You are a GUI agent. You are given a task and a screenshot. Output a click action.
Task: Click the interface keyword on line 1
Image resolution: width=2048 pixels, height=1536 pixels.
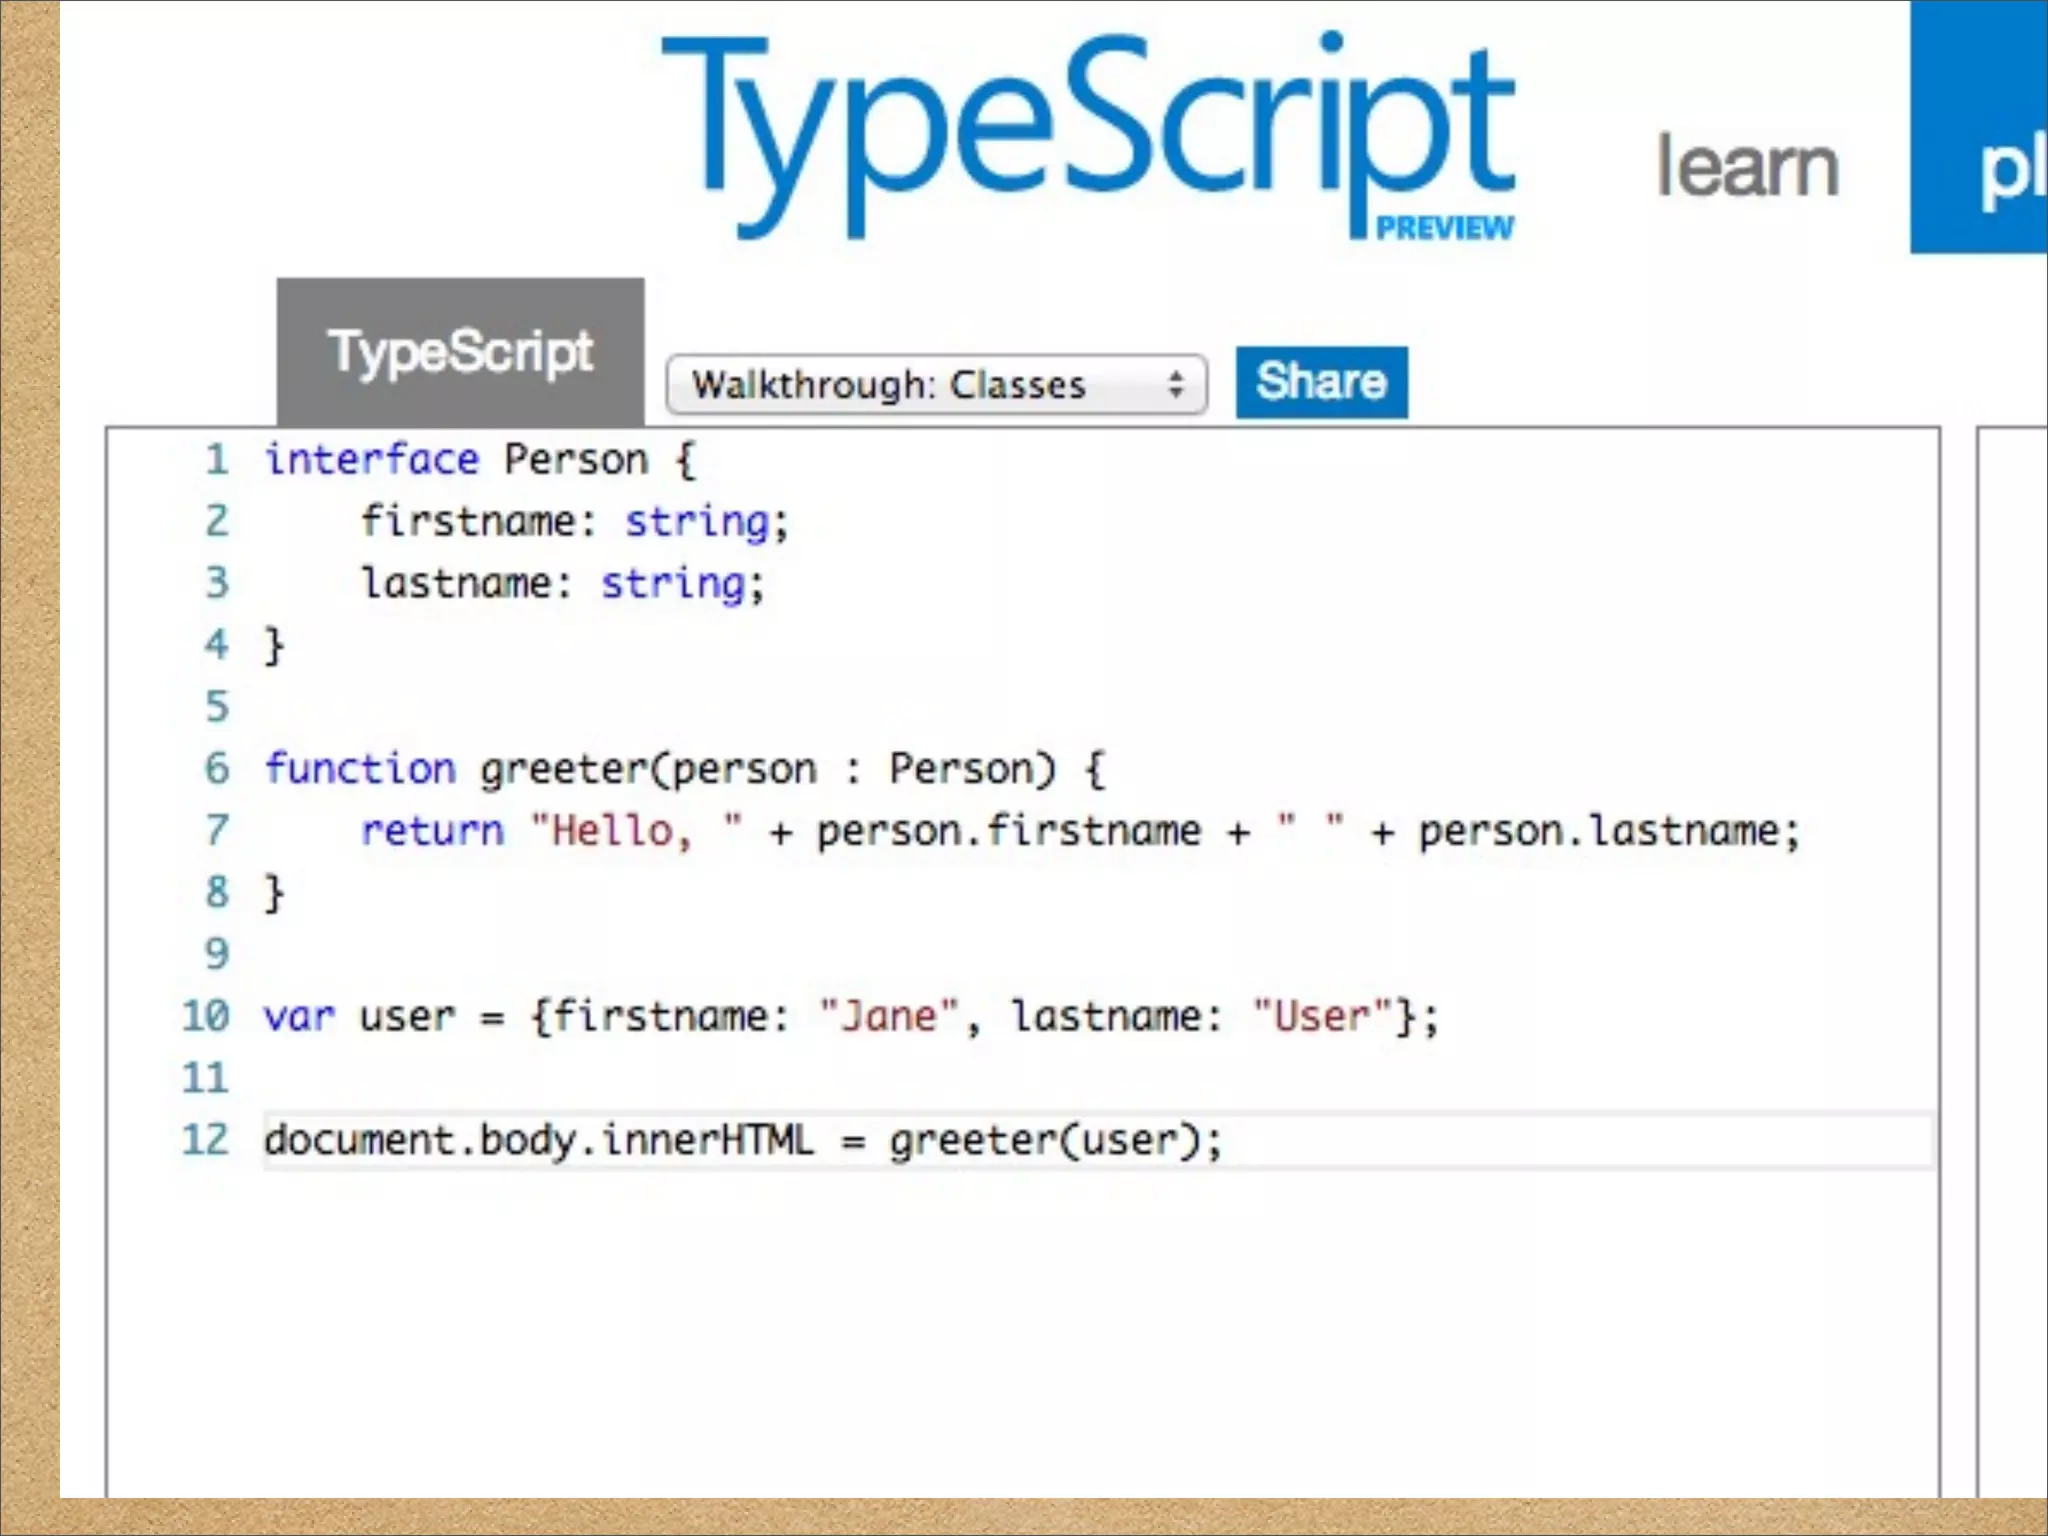371,460
